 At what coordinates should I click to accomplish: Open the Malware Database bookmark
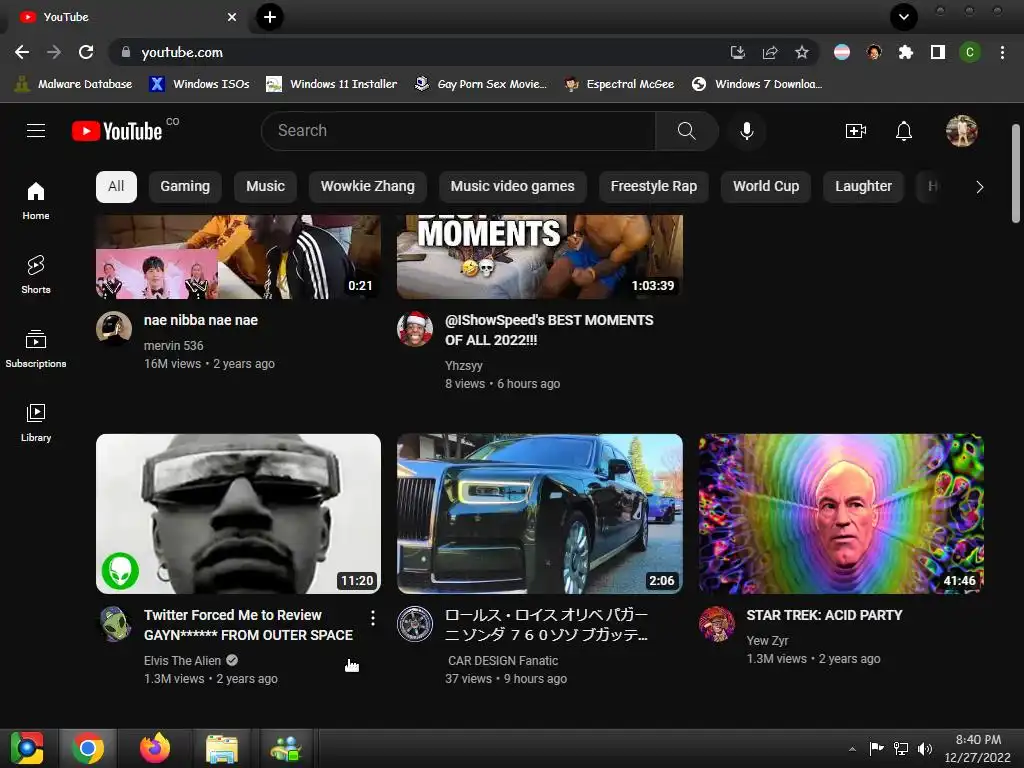coord(73,84)
